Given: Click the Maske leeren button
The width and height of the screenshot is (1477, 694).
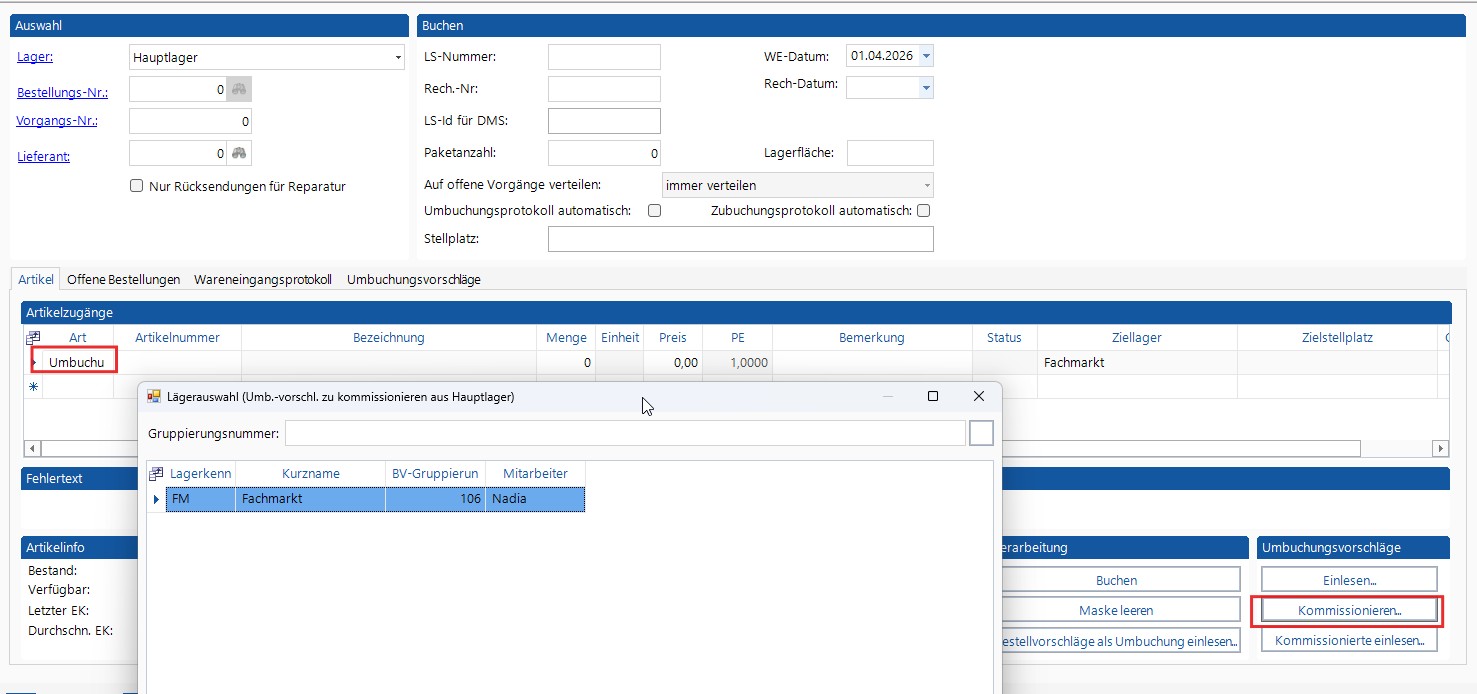Looking at the screenshot, I should click(1115, 610).
